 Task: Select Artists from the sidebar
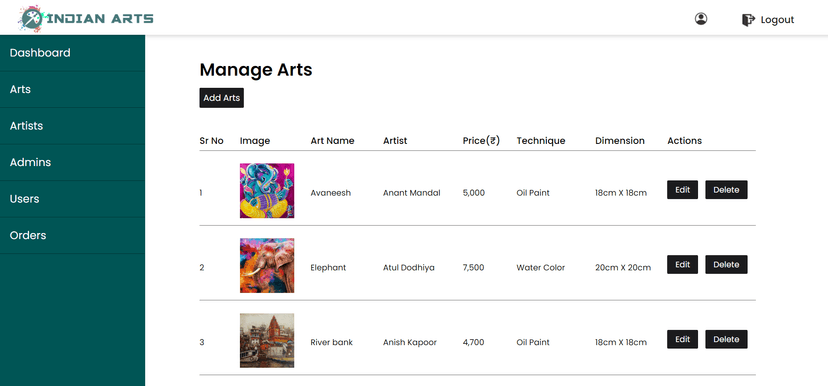(x=72, y=126)
